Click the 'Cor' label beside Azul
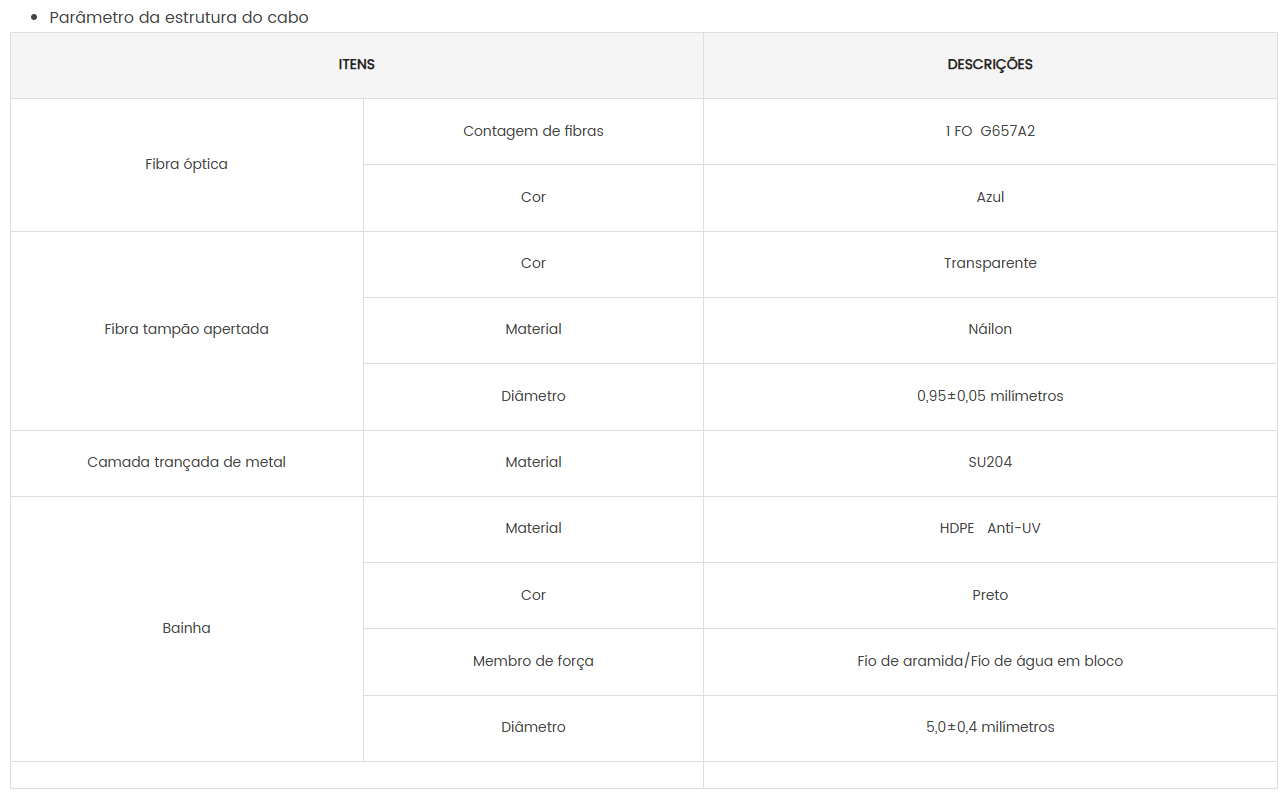1284x795 pixels. (x=533, y=197)
